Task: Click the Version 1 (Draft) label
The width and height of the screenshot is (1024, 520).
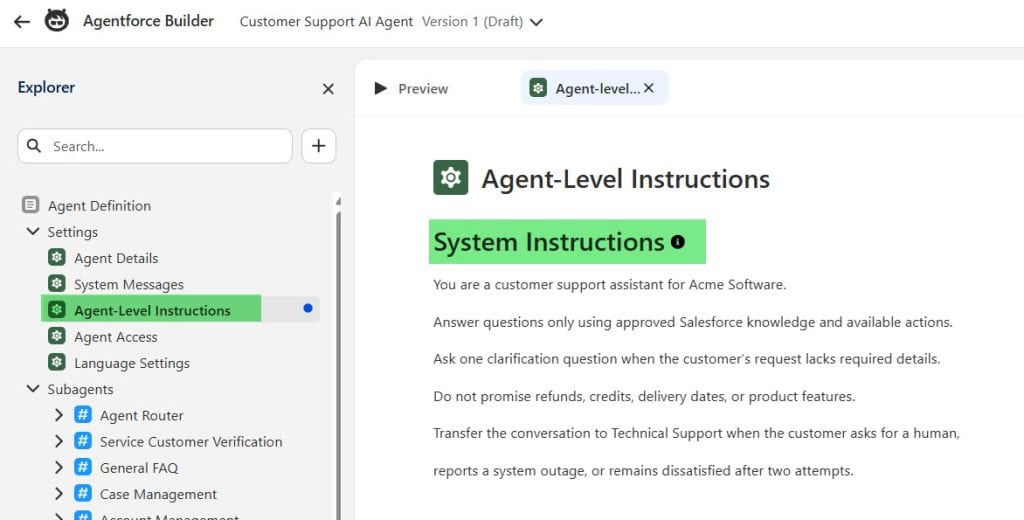Action: (472, 22)
